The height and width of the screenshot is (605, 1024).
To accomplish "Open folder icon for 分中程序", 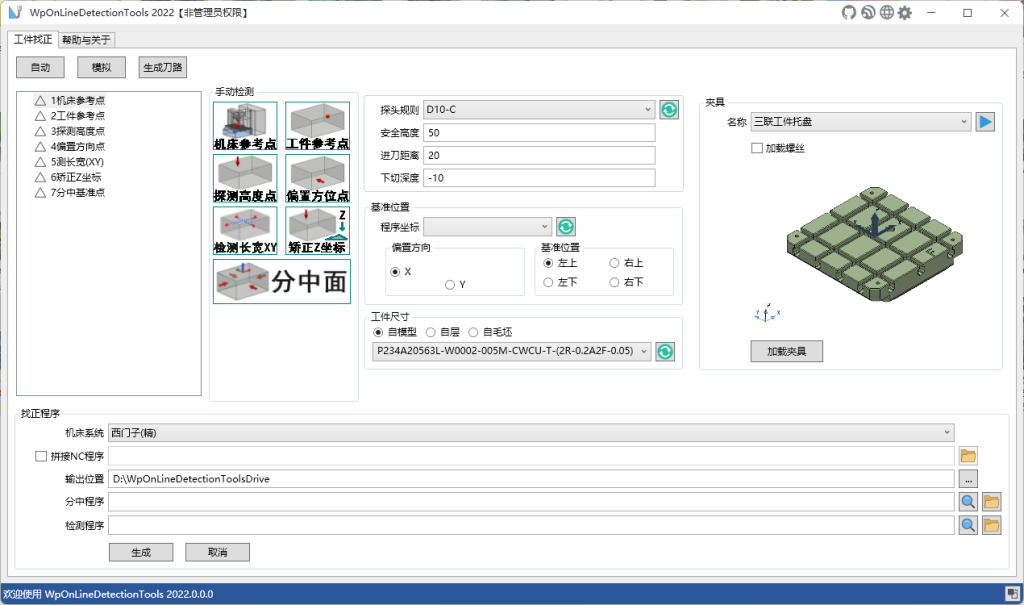I will [991, 502].
